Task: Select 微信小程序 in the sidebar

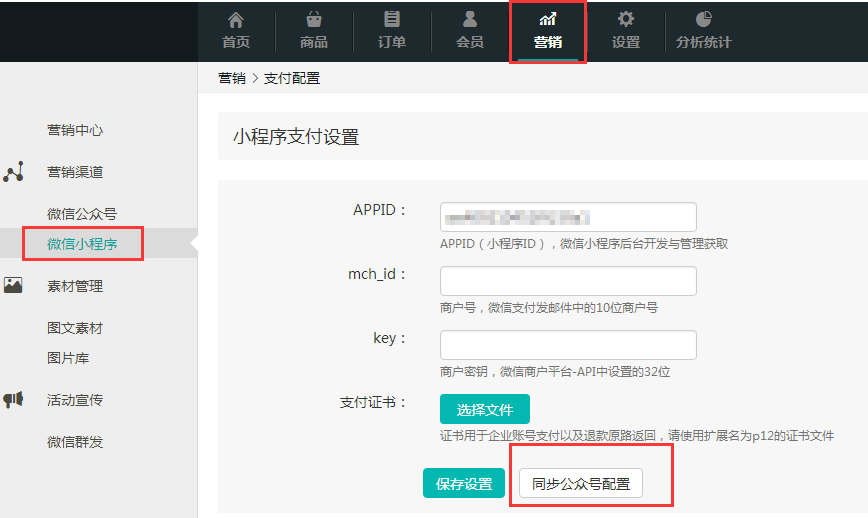Action: pyautogui.click(x=82, y=244)
